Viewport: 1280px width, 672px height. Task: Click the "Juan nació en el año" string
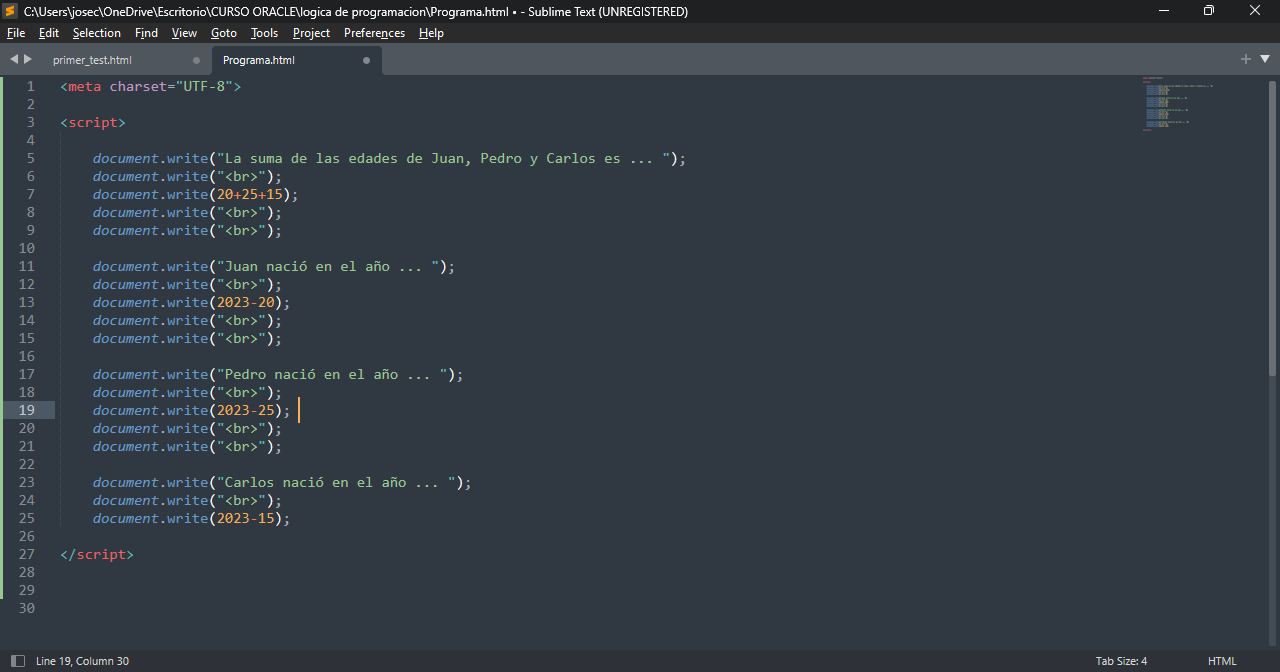pyautogui.click(x=328, y=267)
